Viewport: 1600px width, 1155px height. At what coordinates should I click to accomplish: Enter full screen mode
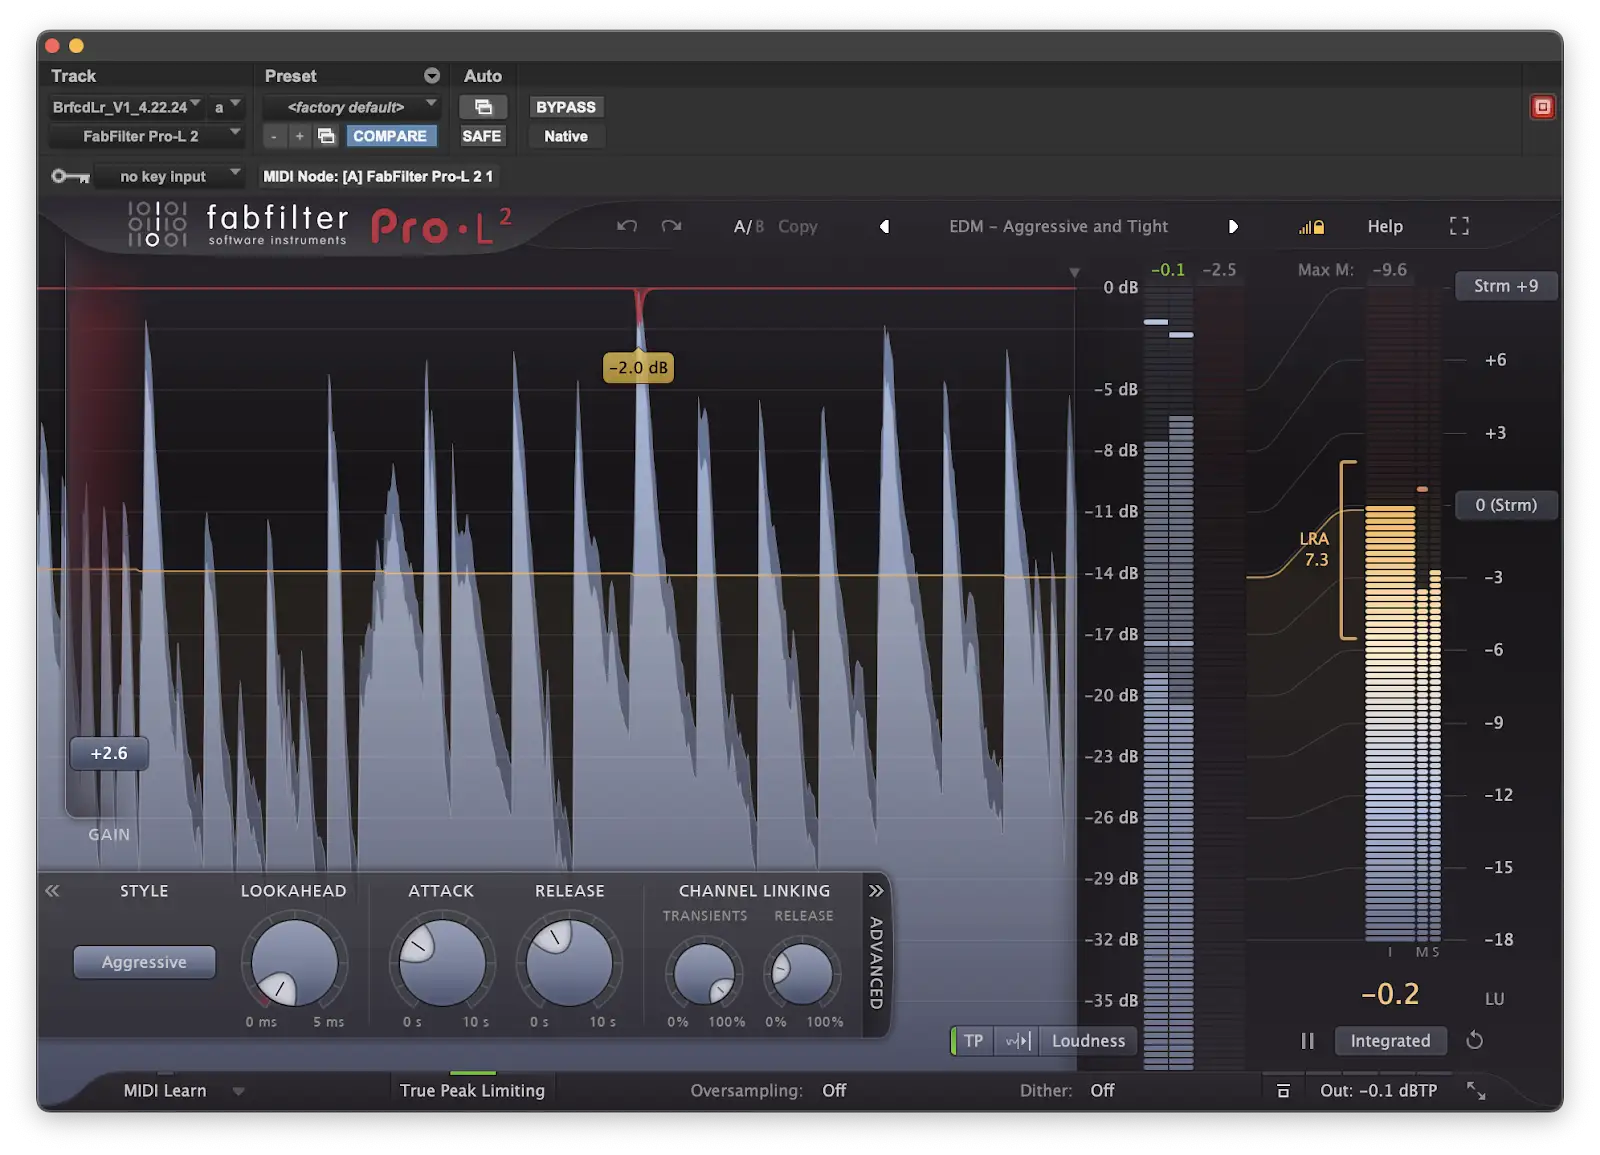coord(1459,227)
